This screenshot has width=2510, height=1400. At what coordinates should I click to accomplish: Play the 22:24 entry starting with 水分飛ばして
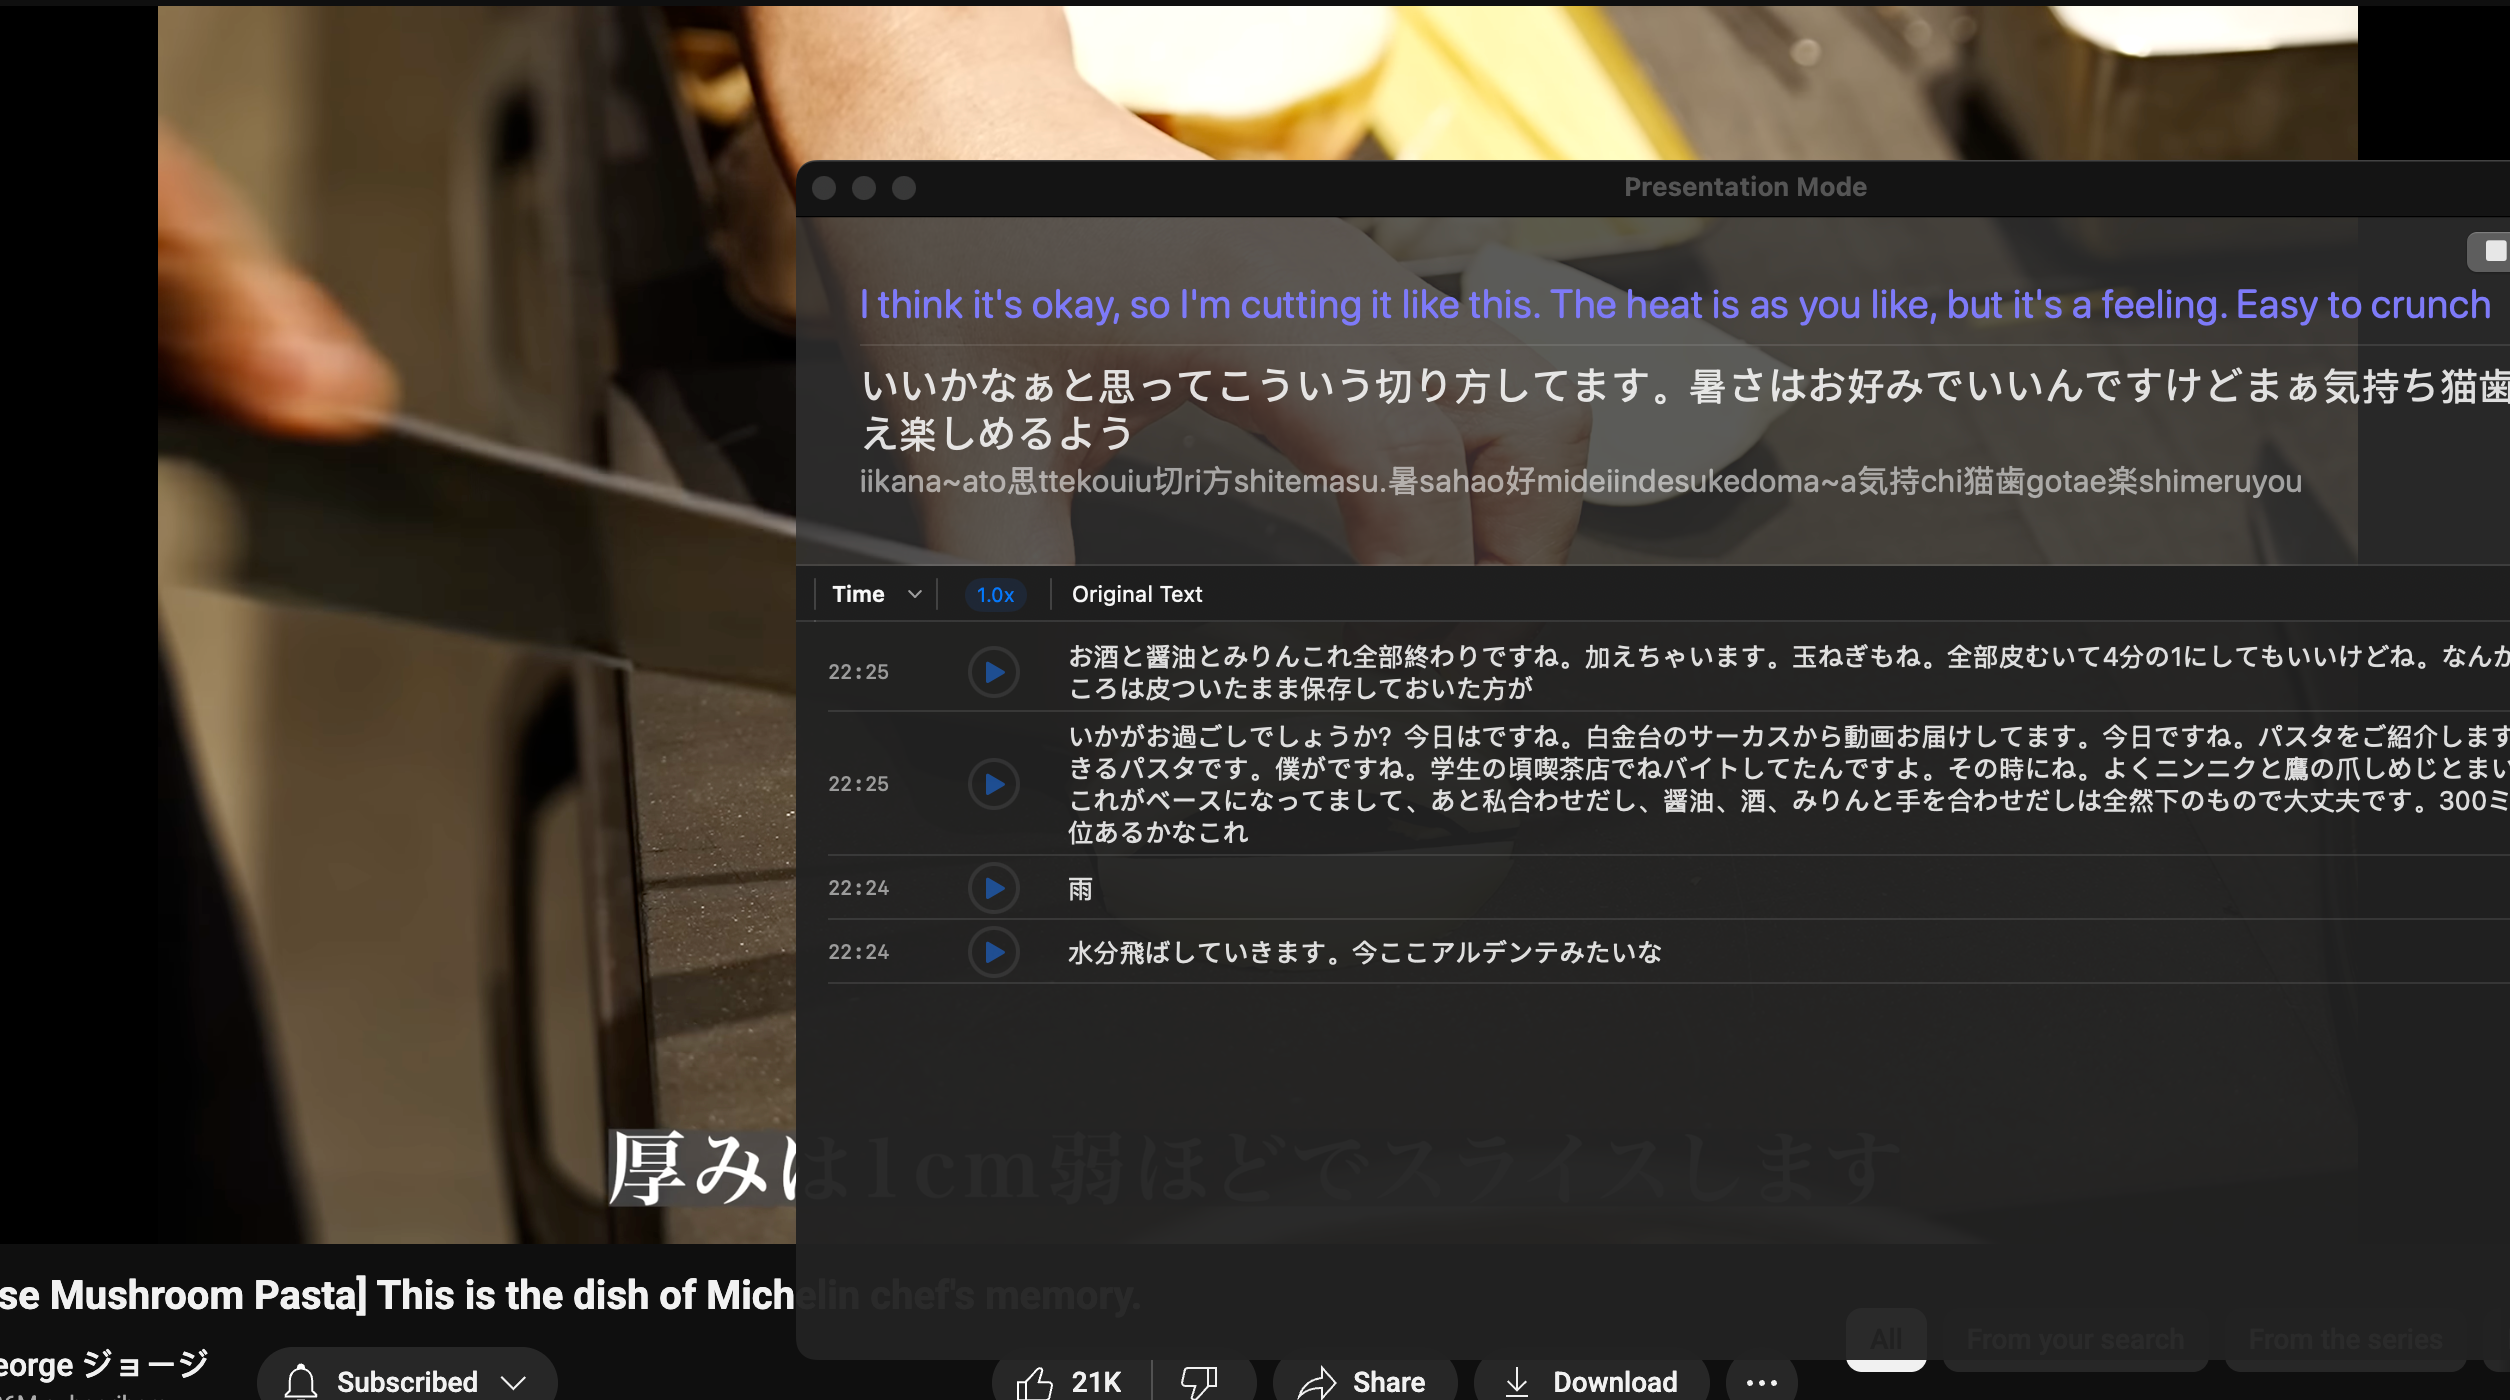coord(993,952)
